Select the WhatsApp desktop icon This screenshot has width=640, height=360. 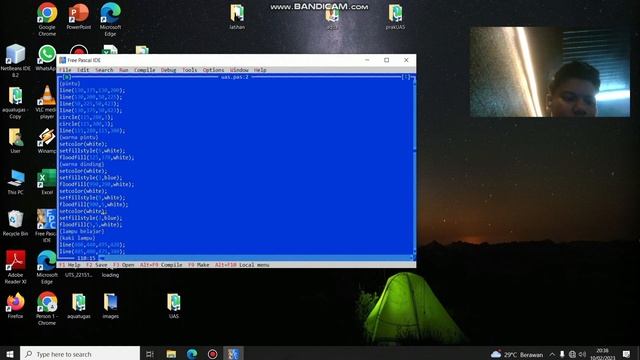pos(47,57)
